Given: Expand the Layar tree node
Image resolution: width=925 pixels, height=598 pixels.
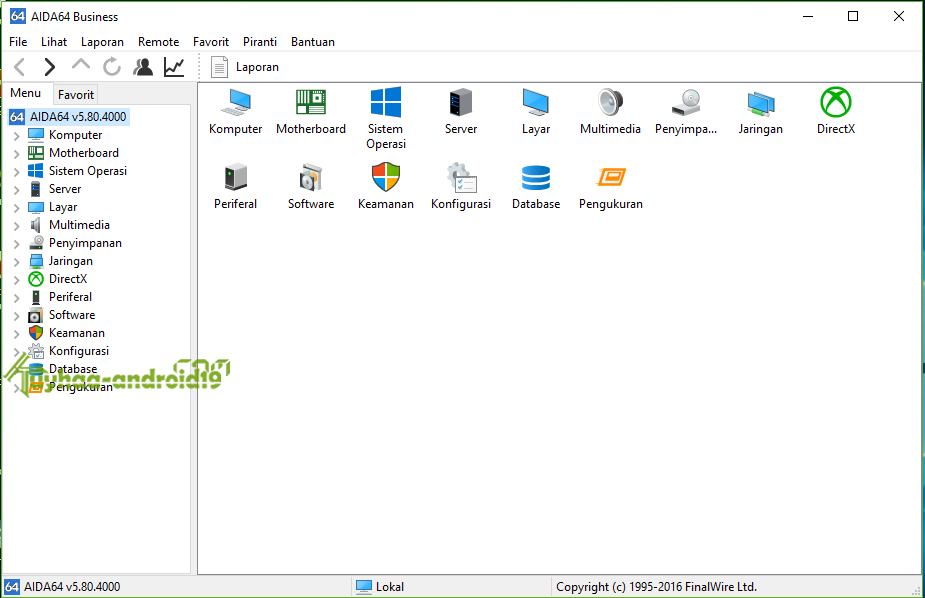Looking at the screenshot, I should (x=17, y=208).
